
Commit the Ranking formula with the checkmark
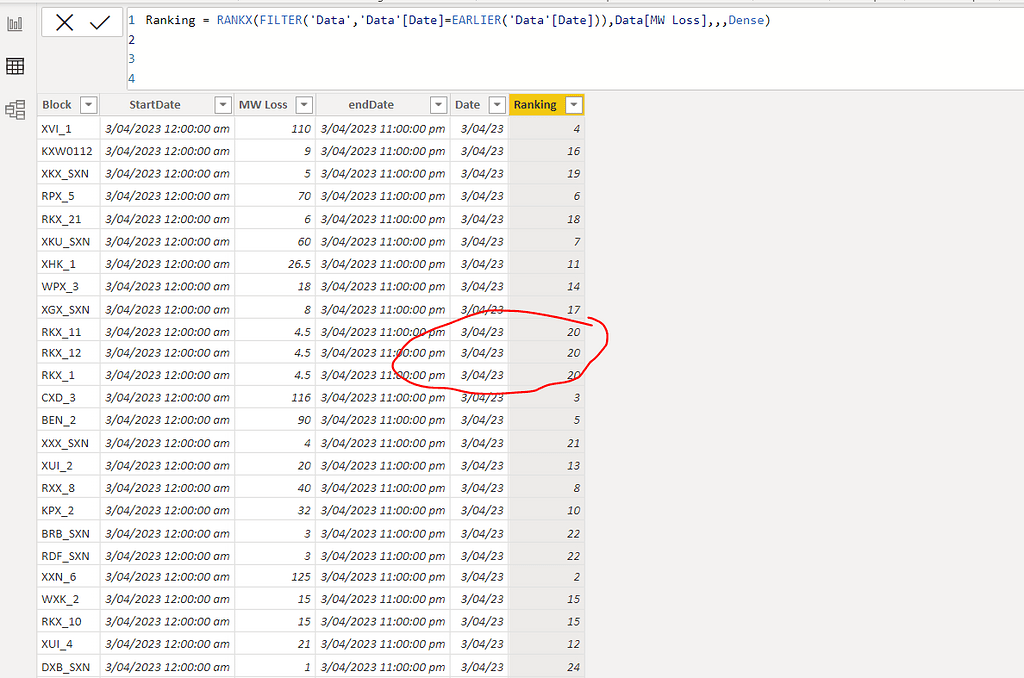point(99,24)
